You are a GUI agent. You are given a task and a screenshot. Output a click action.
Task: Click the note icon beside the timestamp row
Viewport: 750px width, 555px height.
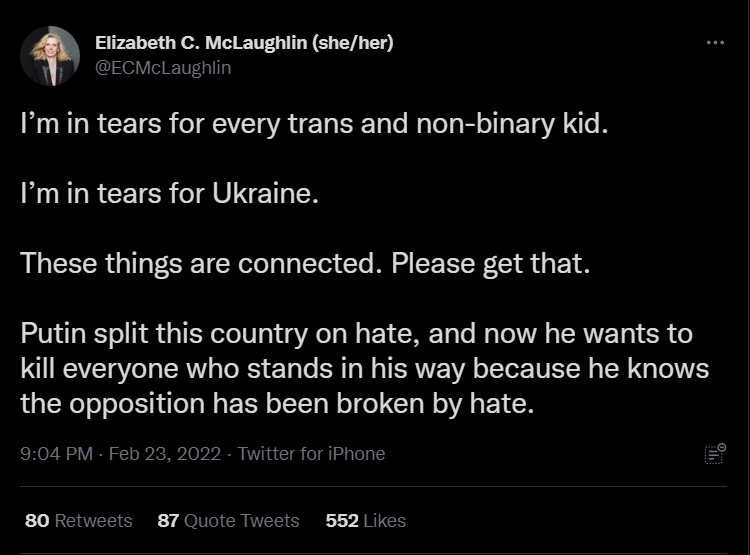(714, 453)
